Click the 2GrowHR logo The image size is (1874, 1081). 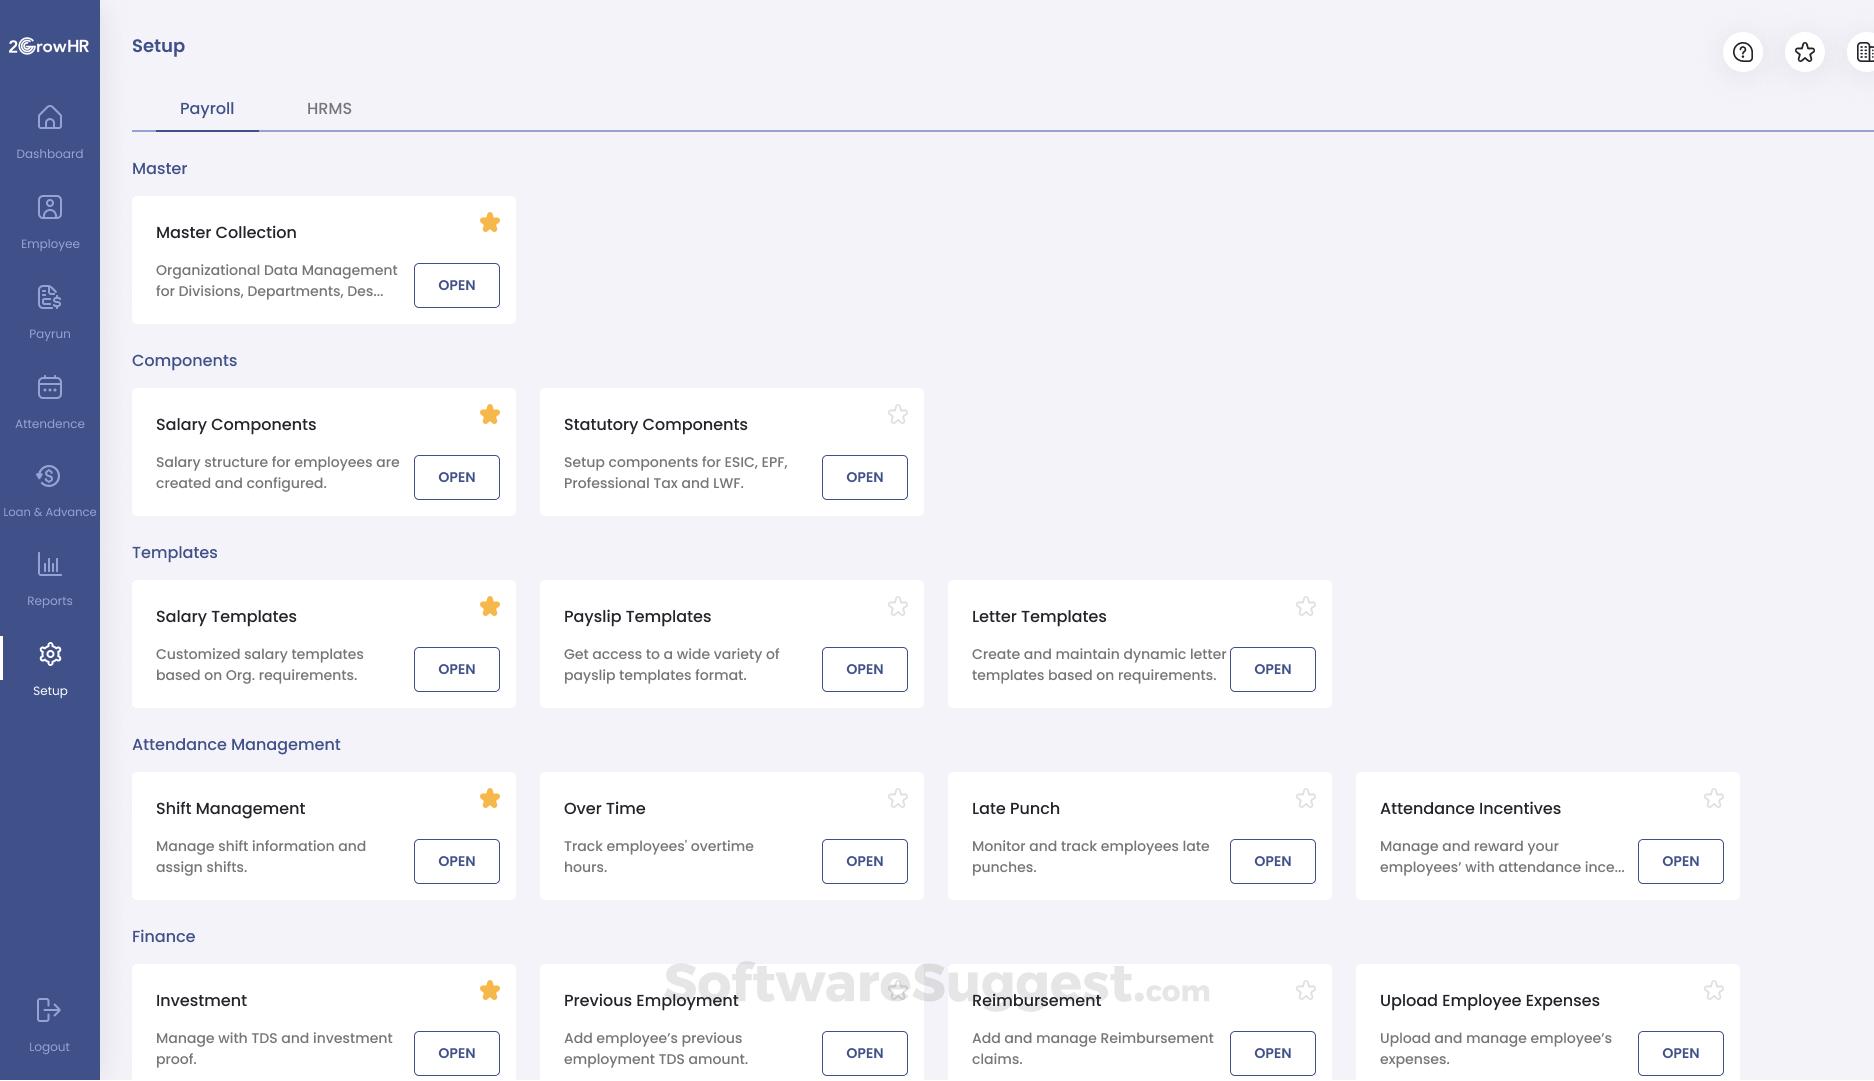(x=49, y=46)
